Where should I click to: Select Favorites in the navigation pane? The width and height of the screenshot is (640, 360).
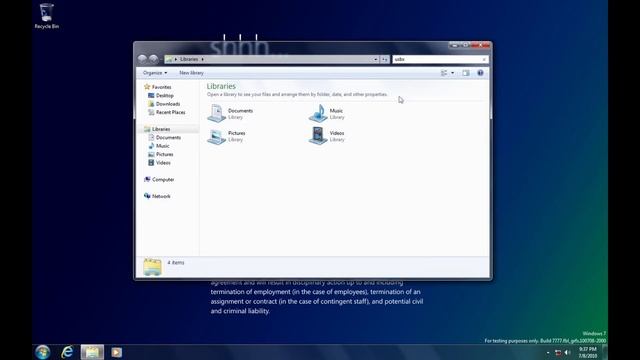158,87
